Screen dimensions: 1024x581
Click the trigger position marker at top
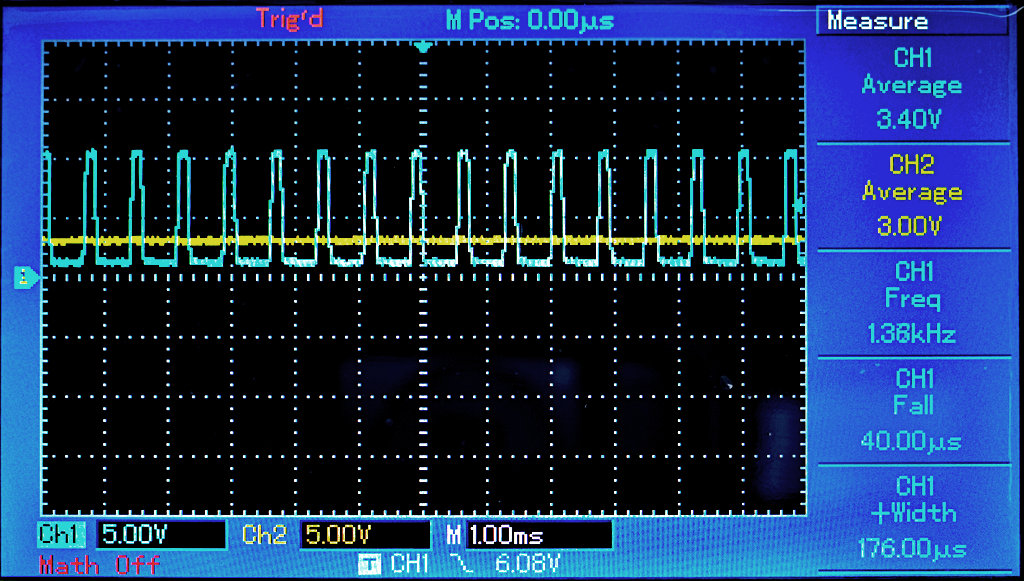(424, 47)
